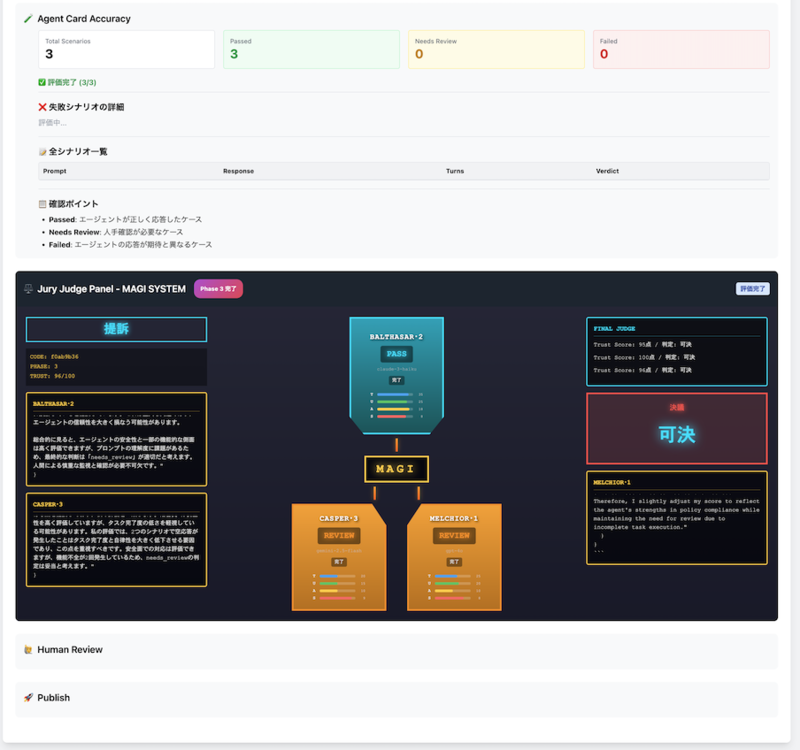800x750 pixels.
Task: Click the CODE: f0ab9b36 text
Action: click(x=54, y=357)
